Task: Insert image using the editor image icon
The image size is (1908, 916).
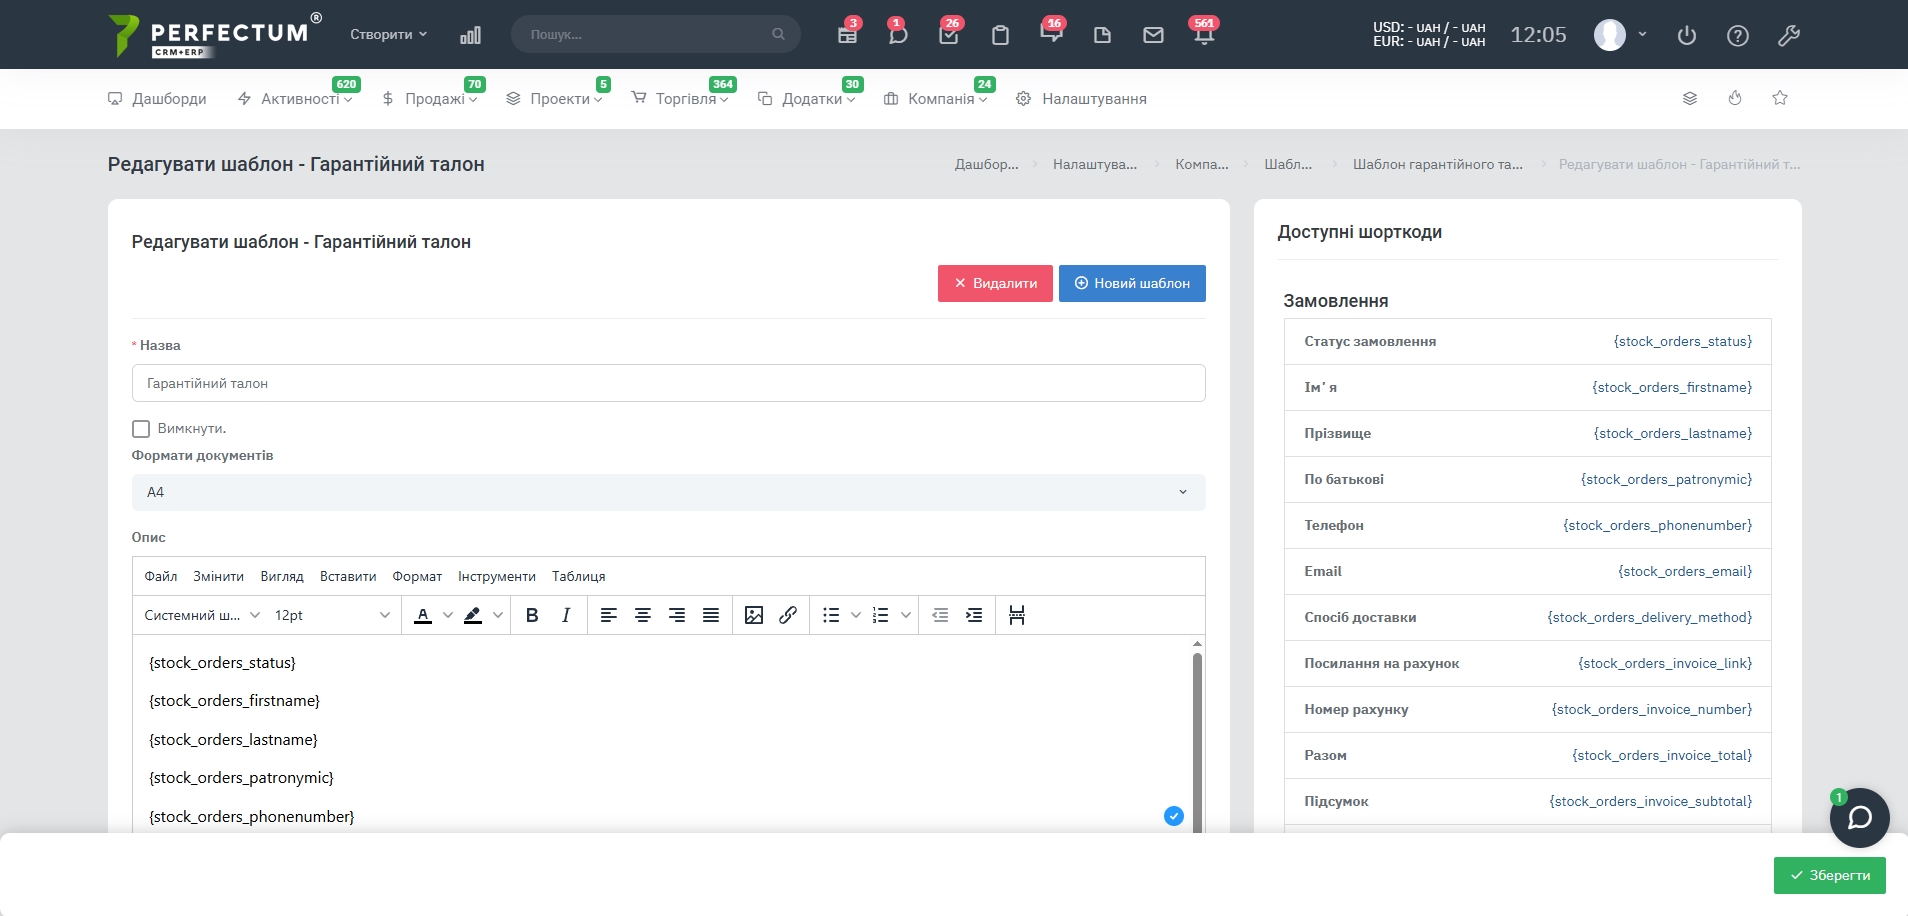Action: pos(754,615)
